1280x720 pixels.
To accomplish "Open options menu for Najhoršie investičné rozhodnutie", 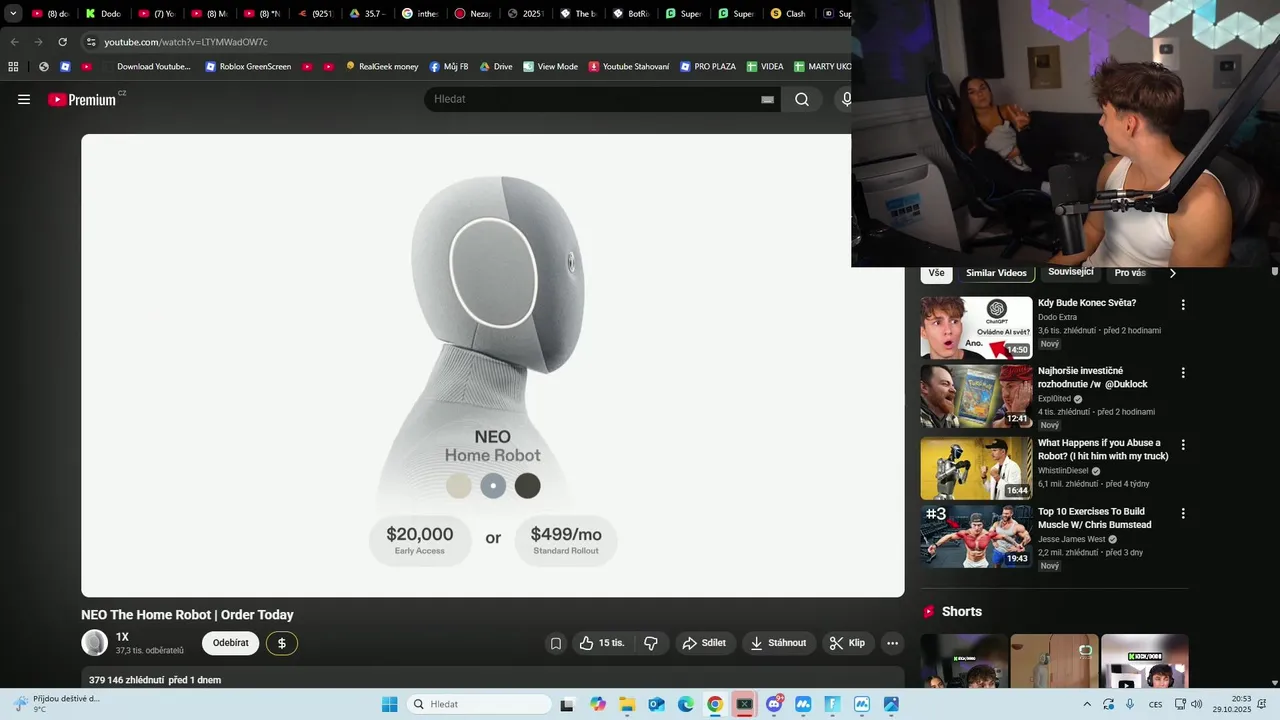I will (1183, 373).
